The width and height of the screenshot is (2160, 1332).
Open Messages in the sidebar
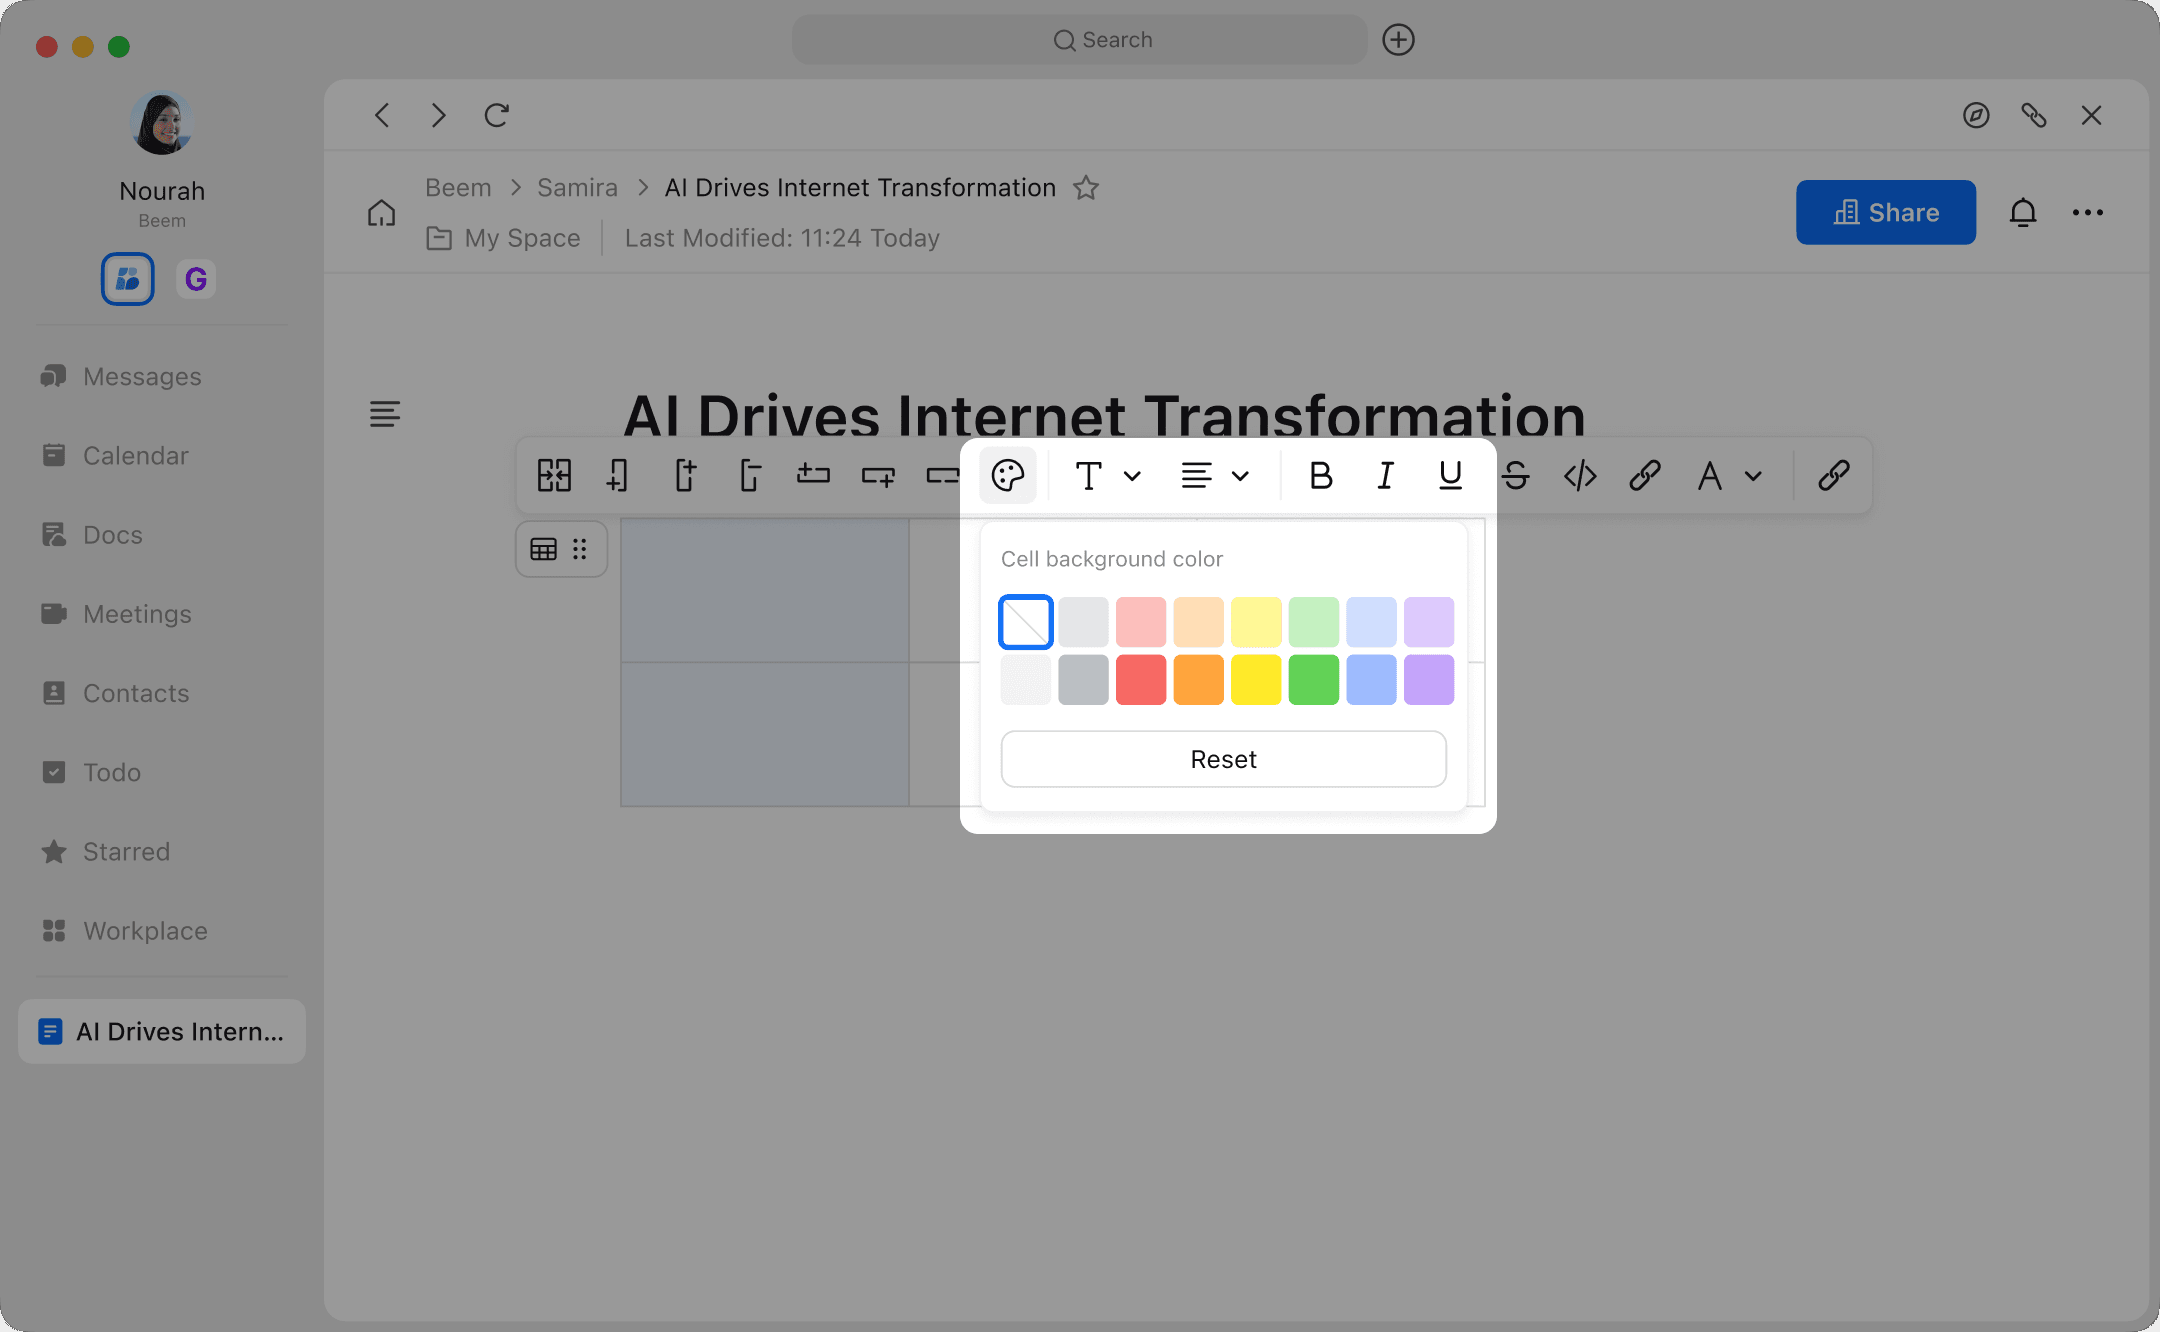pos(142,377)
